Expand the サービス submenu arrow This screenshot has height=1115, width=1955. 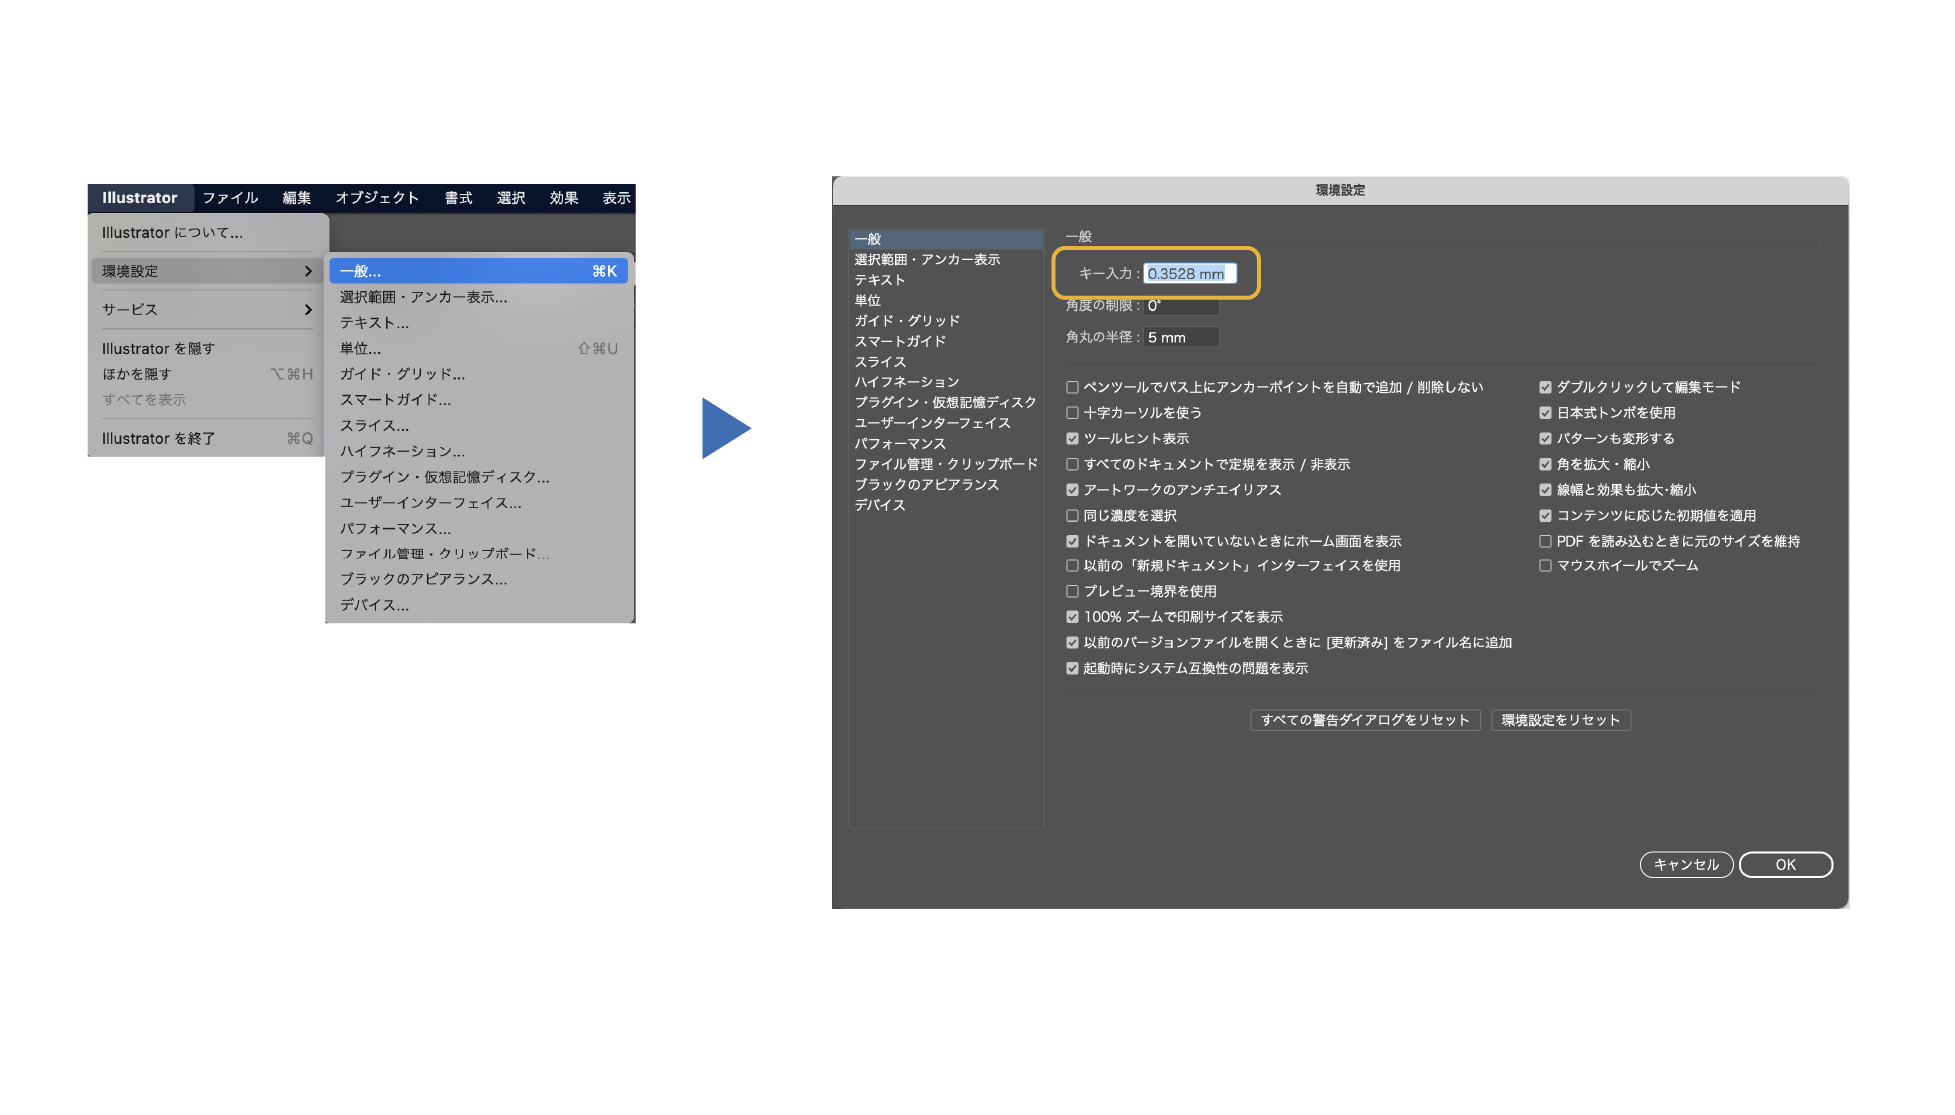307,310
